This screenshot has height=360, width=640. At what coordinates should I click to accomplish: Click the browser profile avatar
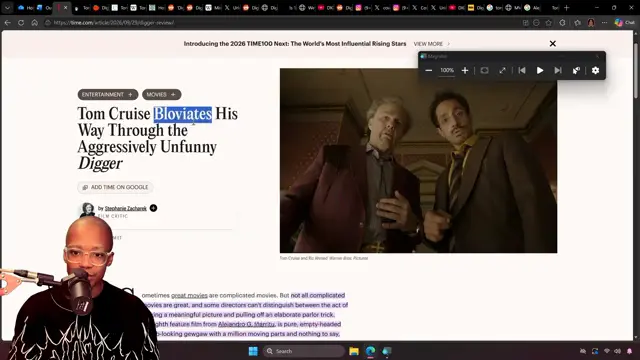click(x=591, y=23)
